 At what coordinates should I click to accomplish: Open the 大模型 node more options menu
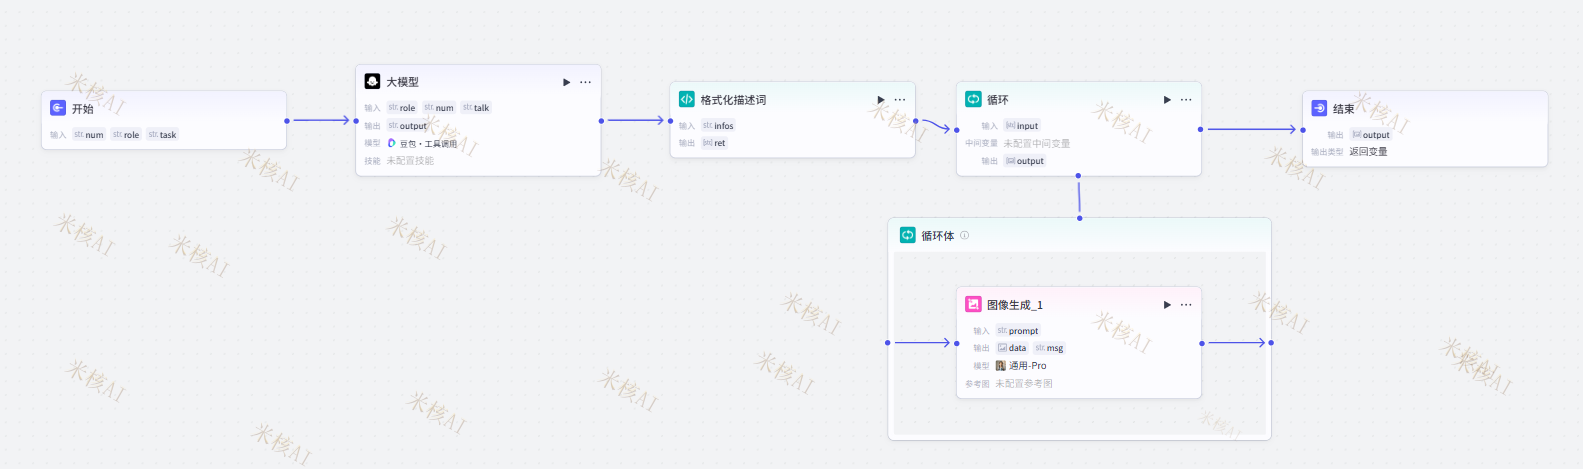tap(586, 82)
